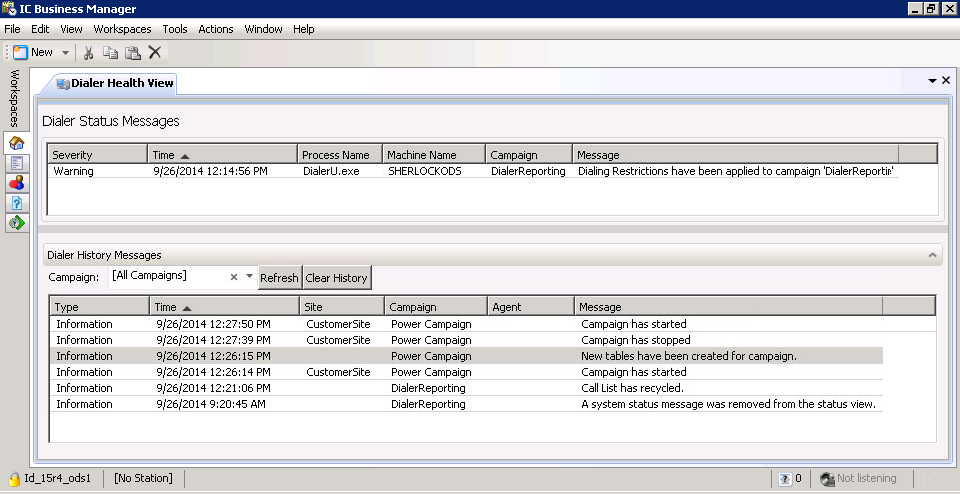The image size is (960, 494).
Task: Expand the Campaign filter combo box arrow
Action: tap(249, 277)
